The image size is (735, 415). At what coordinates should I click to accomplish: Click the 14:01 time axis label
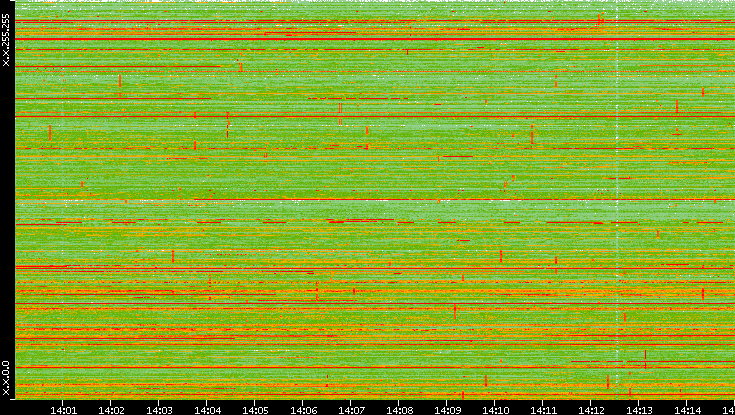tap(63, 410)
